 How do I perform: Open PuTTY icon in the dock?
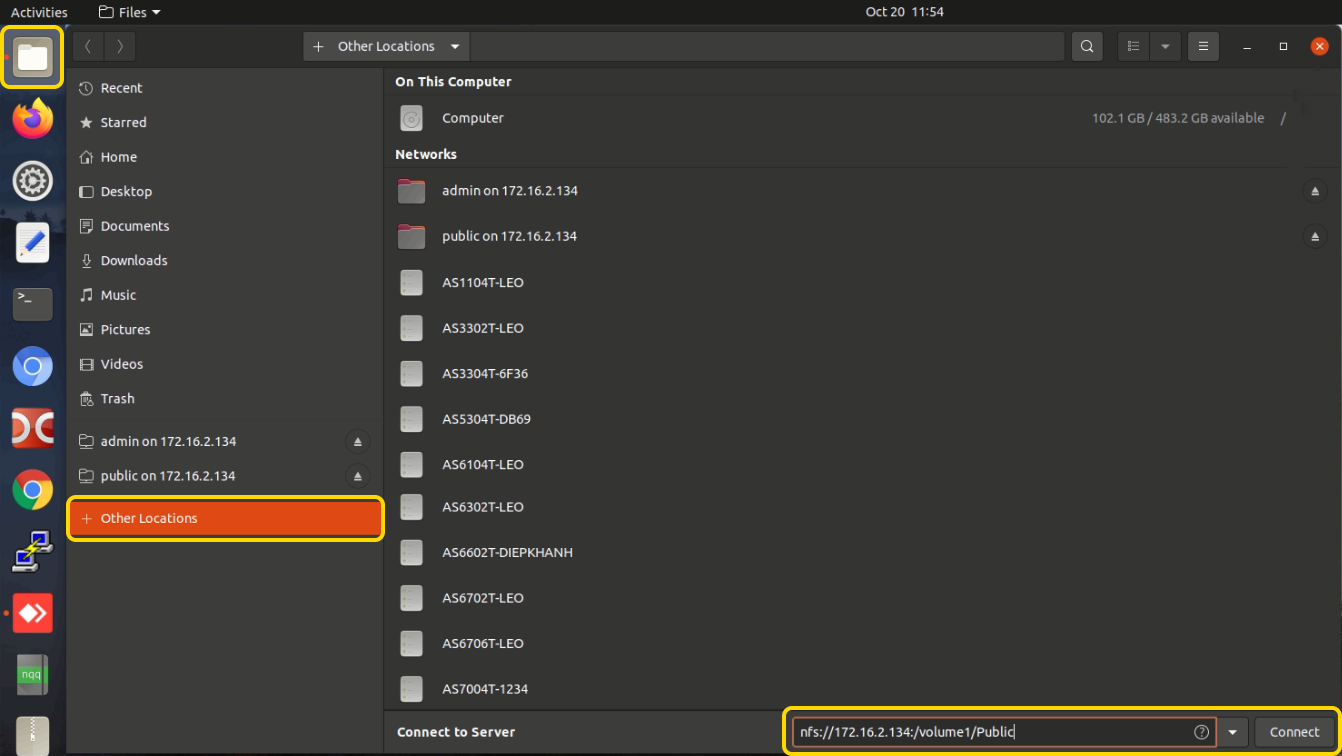click(x=32, y=551)
